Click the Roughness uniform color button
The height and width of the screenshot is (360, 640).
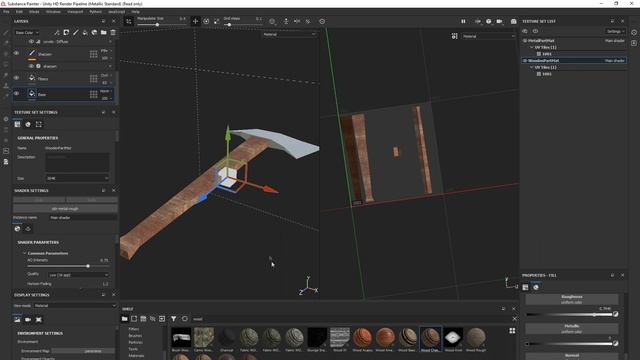click(571, 299)
